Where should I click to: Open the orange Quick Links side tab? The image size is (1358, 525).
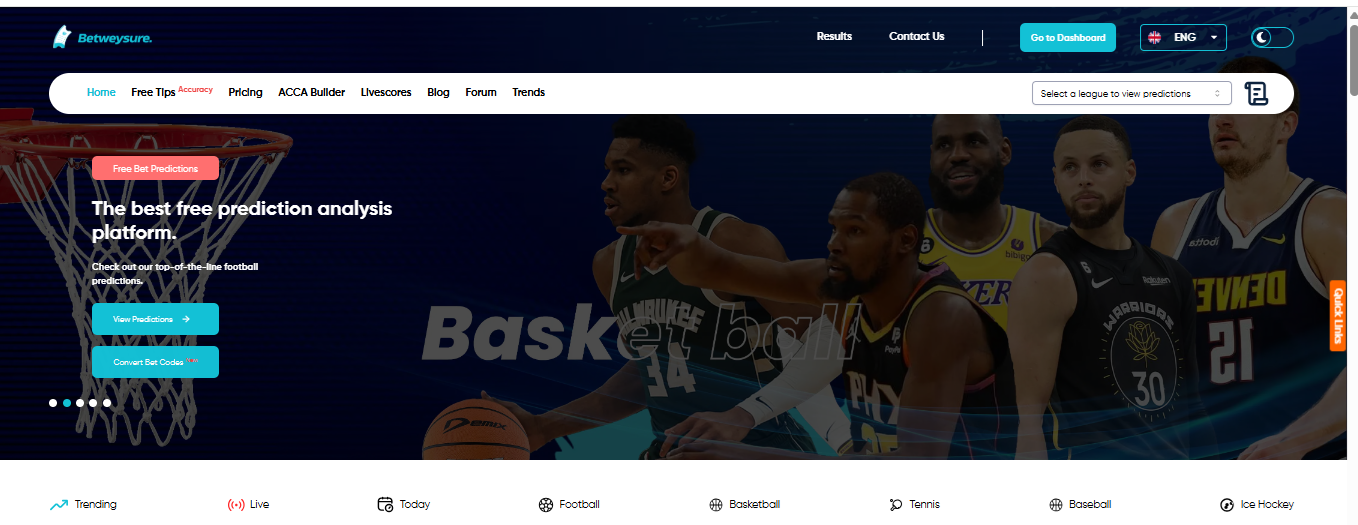(x=1337, y=315)
